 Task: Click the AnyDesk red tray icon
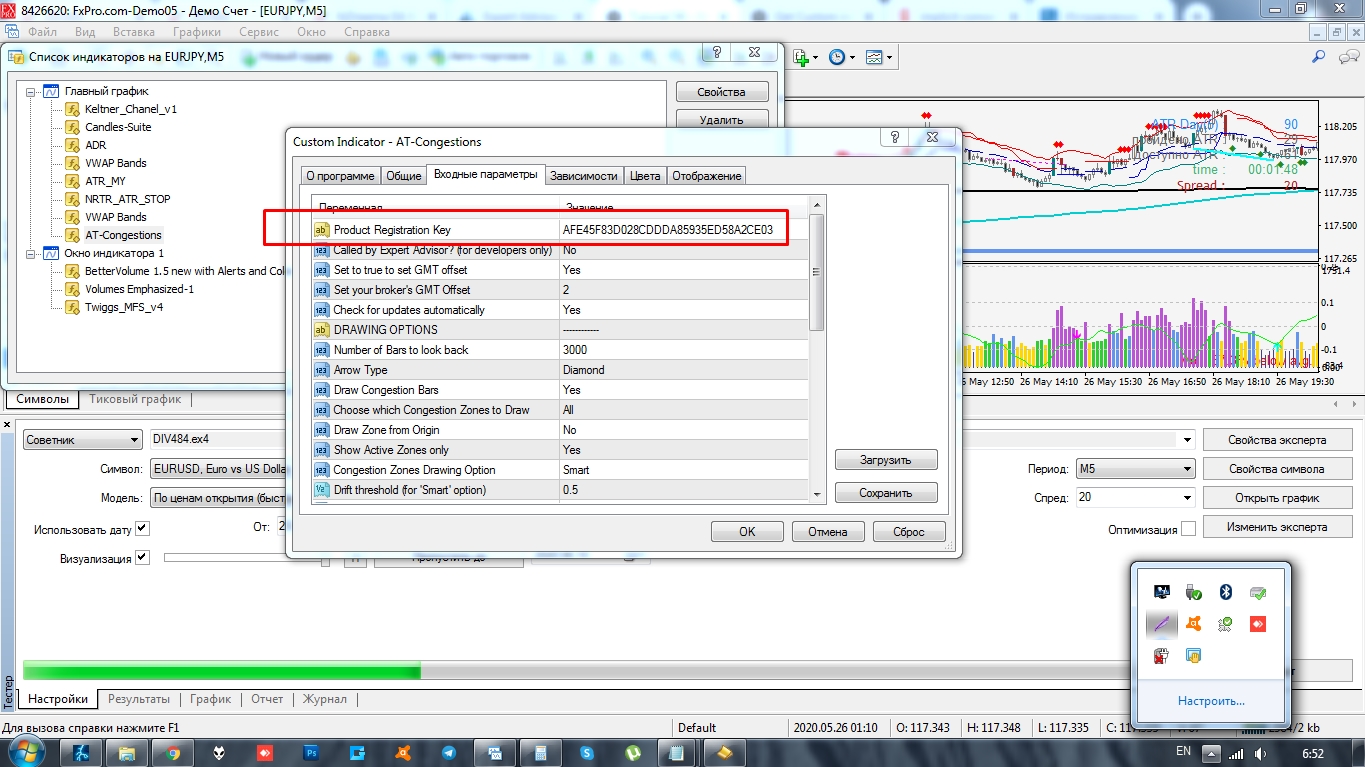point(1258,624)
